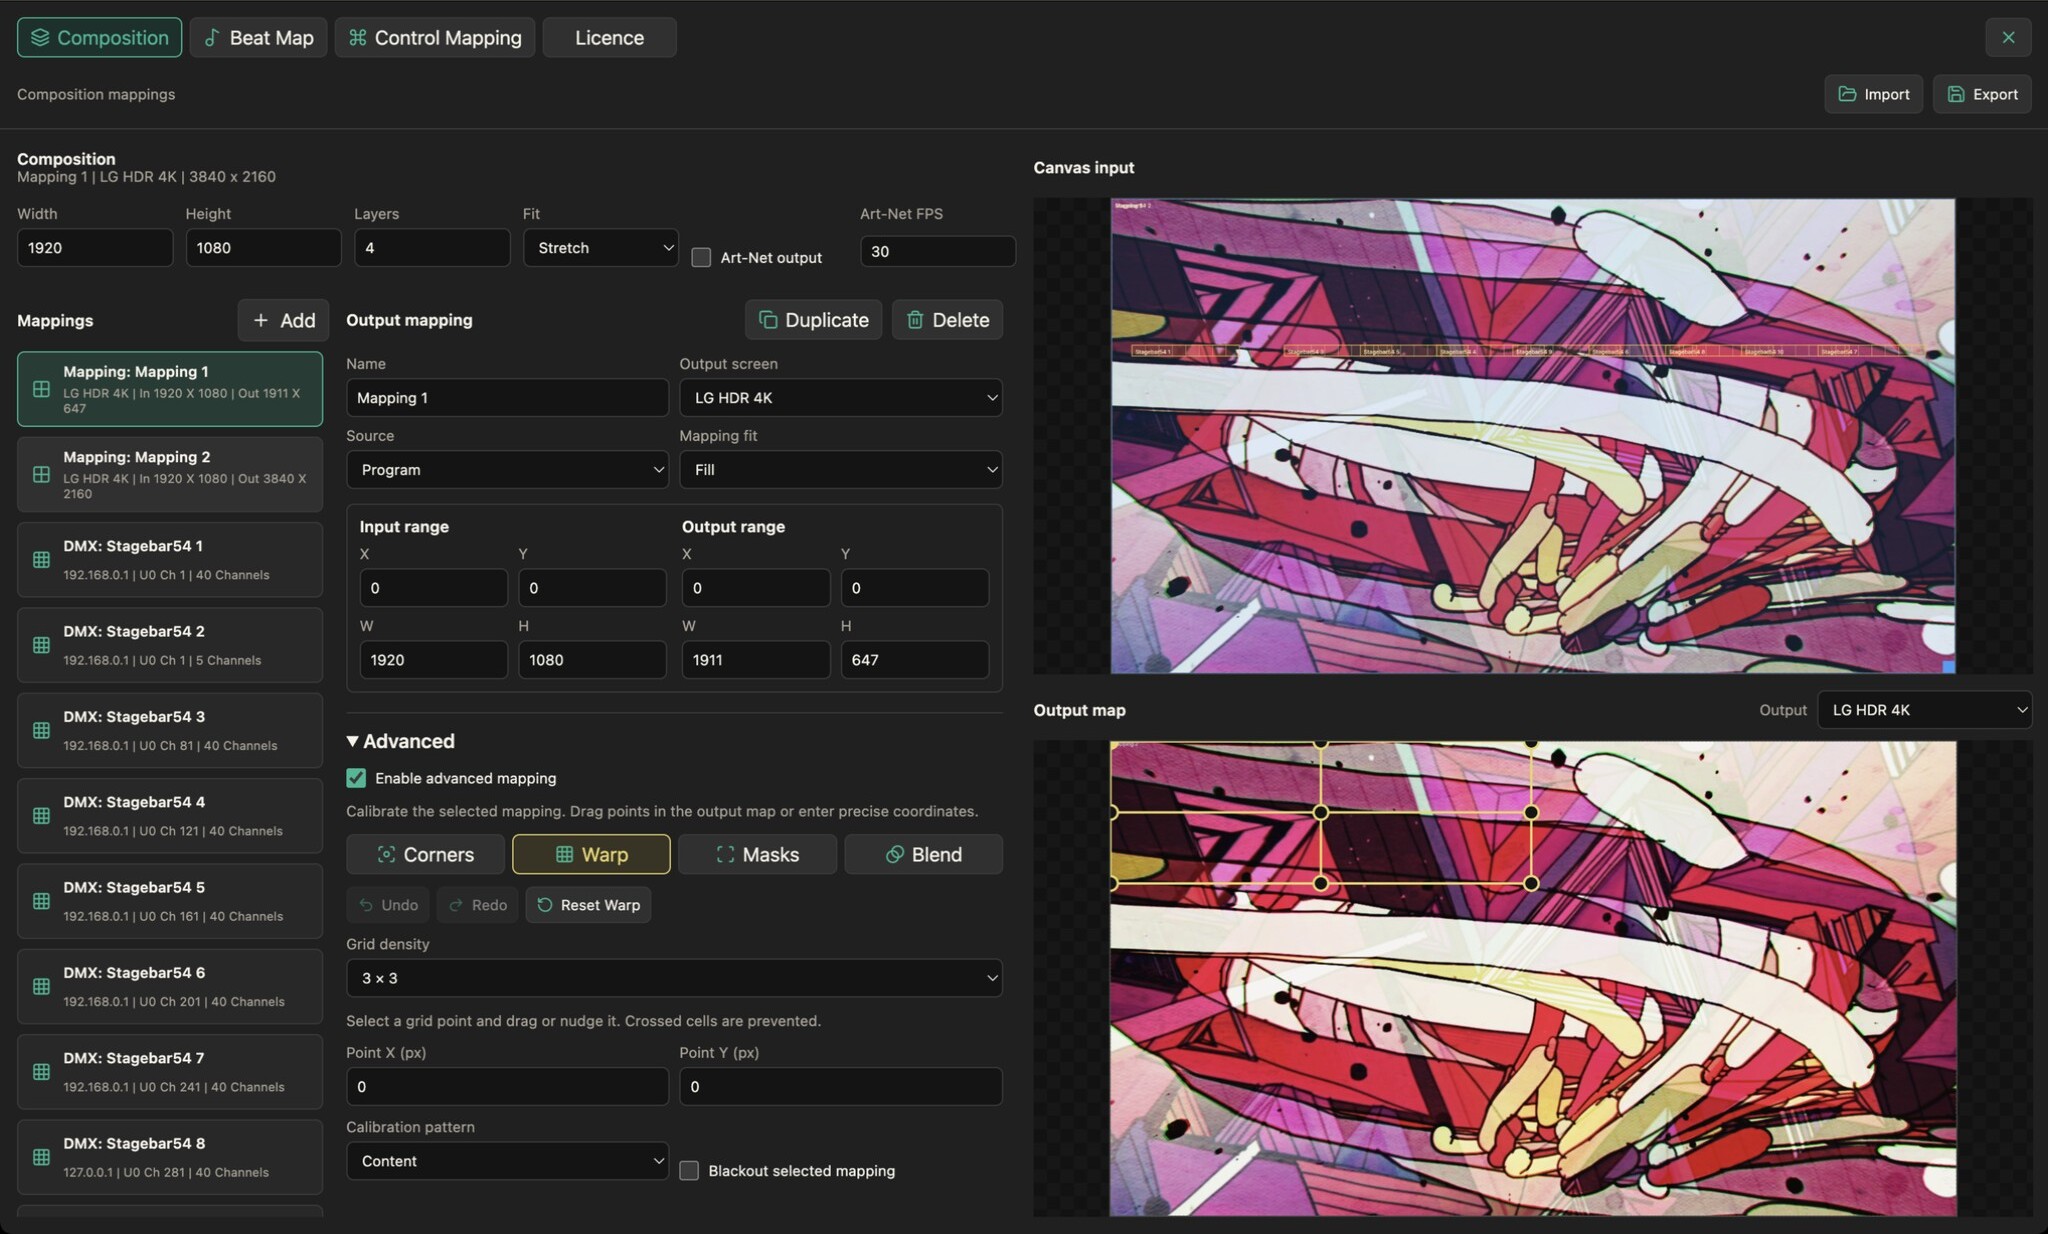Click the Undo button
This screenshot has width=2048, height=1234.
[388, 905]
